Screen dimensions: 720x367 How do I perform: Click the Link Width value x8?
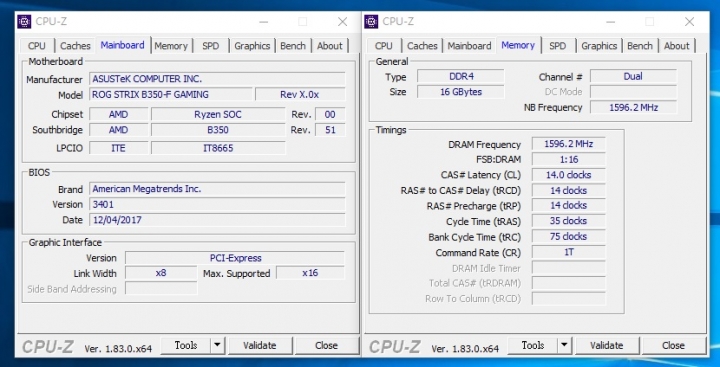point(161,273)
